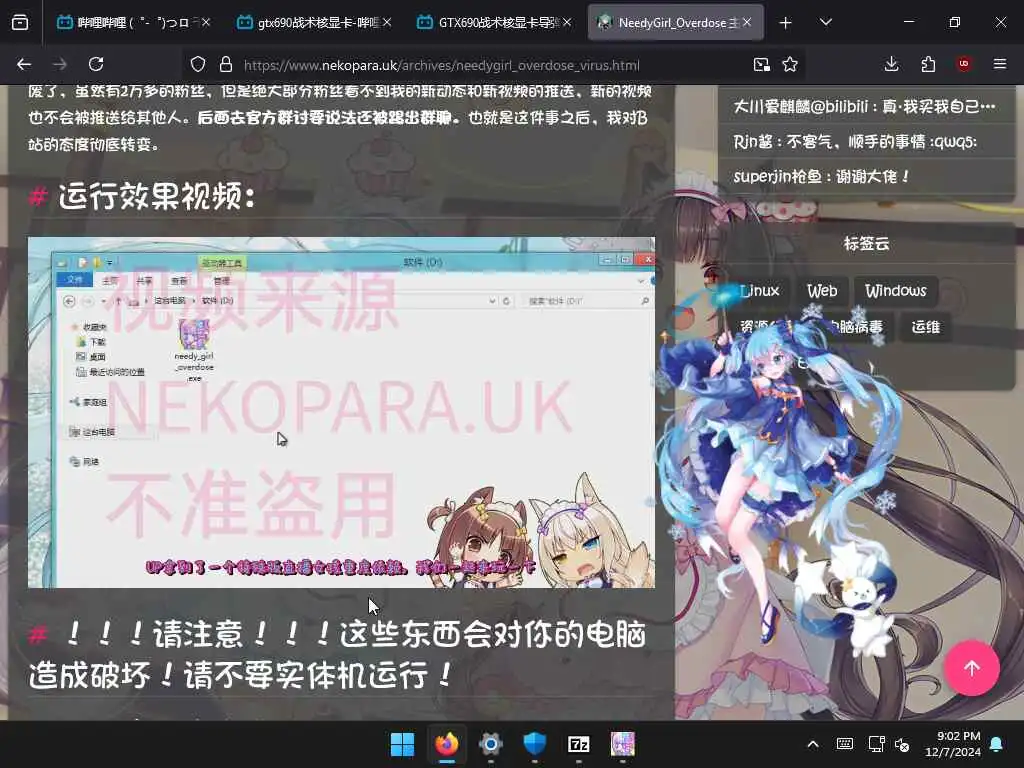Open the Web tag in the tag cloud
This screenshot has height=768, width=1024.
822,291
